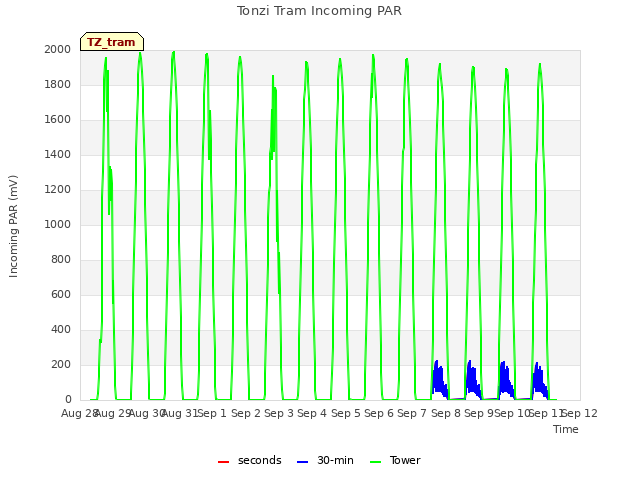The height and width of the screenshot is (480, 640).
Task: Click the 1600 y-axis tick label
Action: (58, 120)
